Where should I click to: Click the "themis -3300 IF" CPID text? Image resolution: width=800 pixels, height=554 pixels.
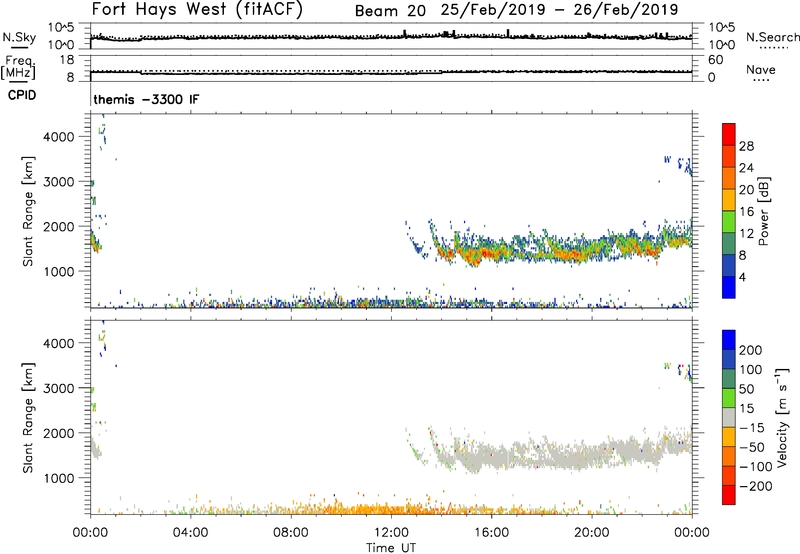(x=146, y=99)
